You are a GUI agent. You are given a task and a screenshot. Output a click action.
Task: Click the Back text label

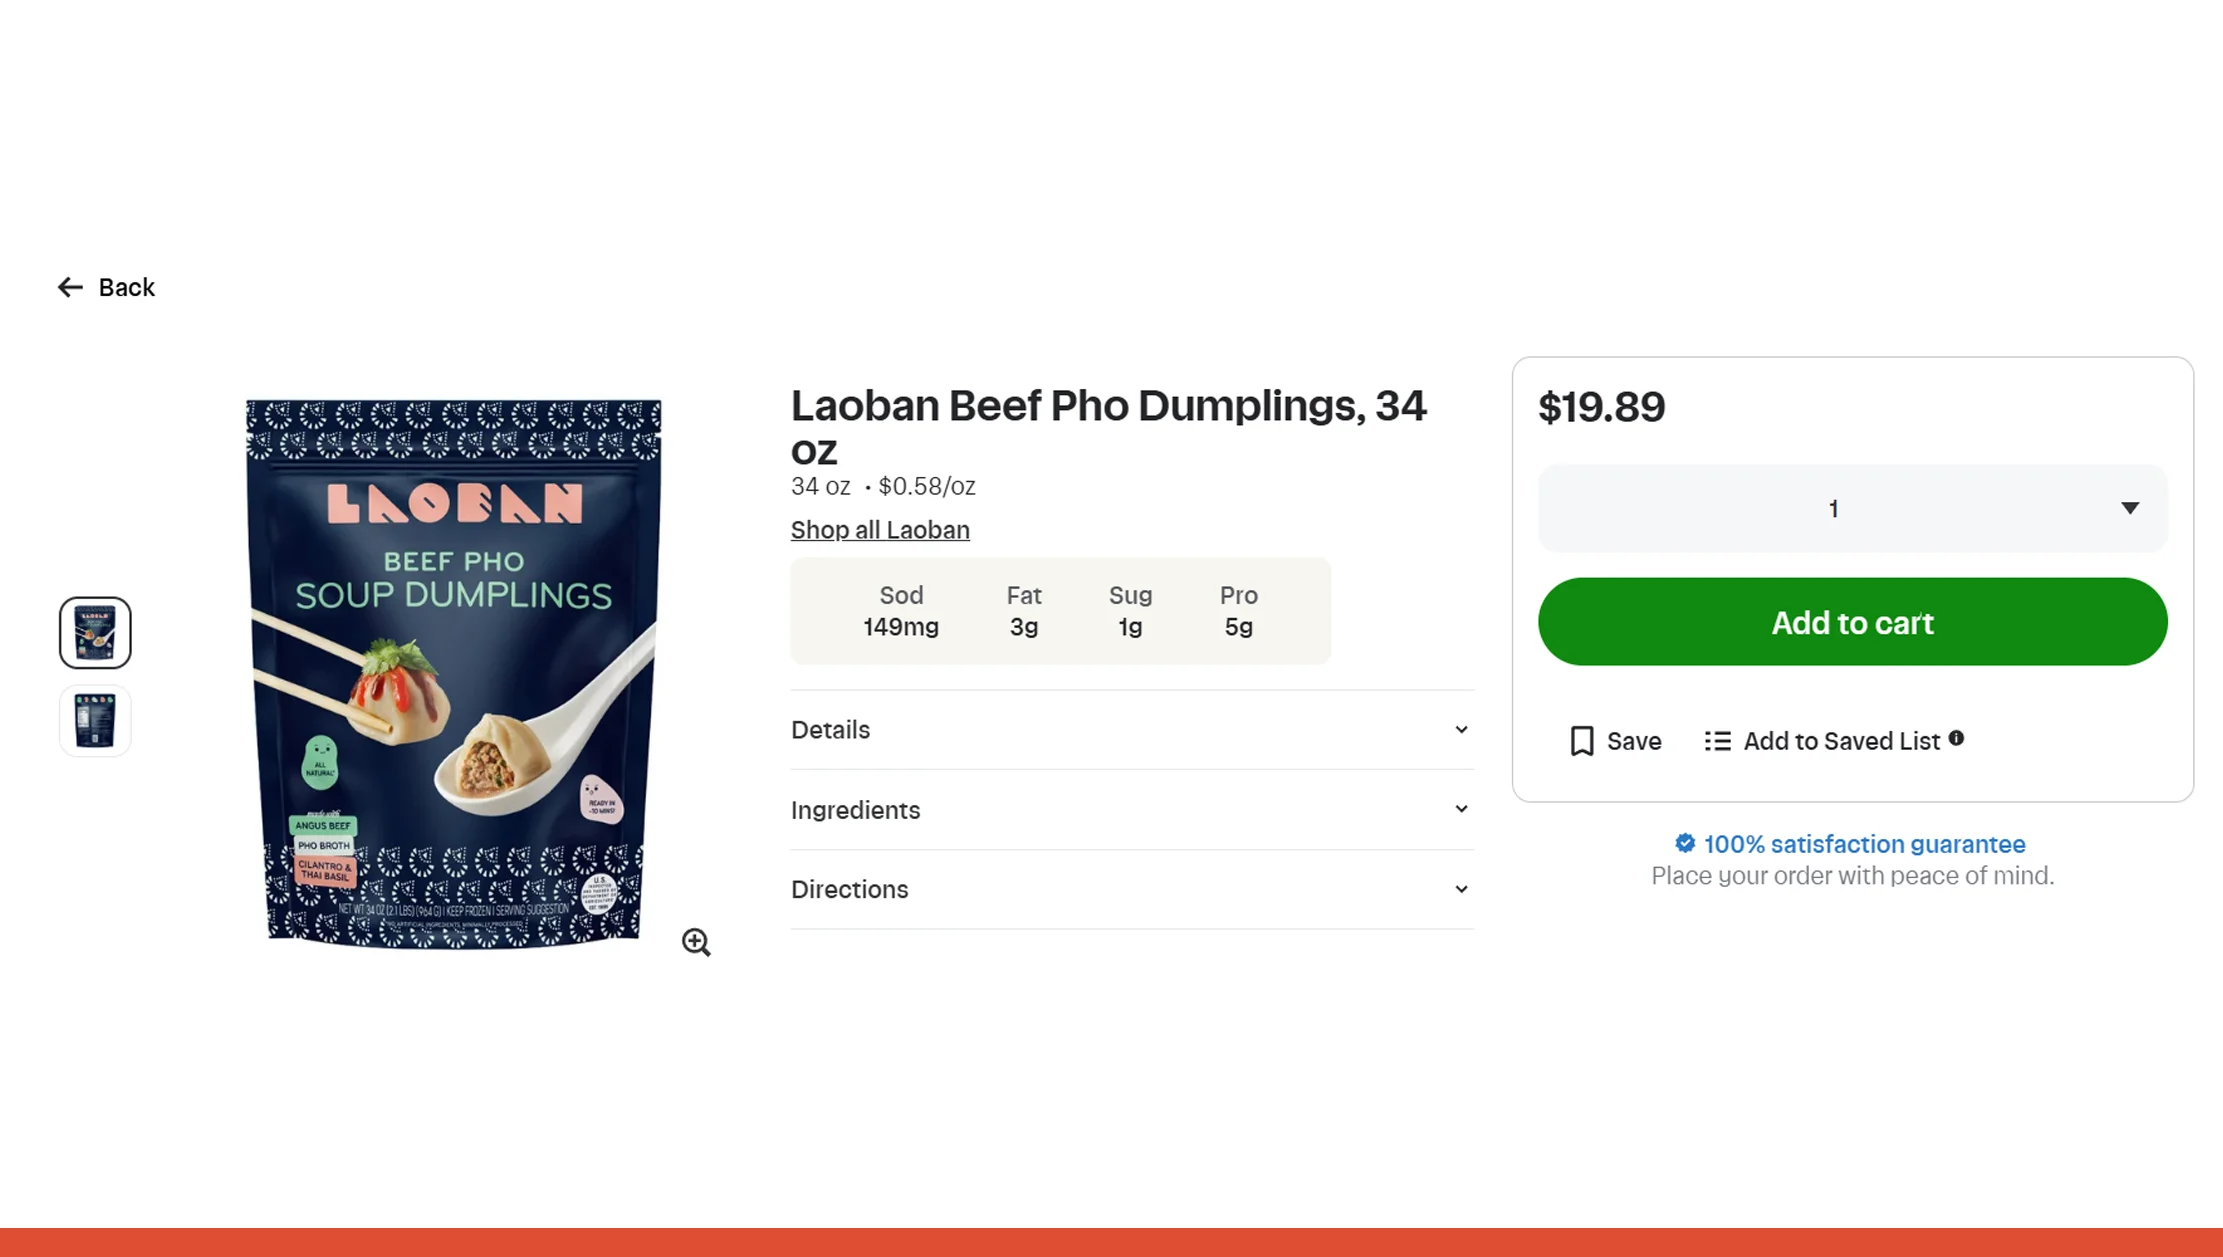pos(127,288)
